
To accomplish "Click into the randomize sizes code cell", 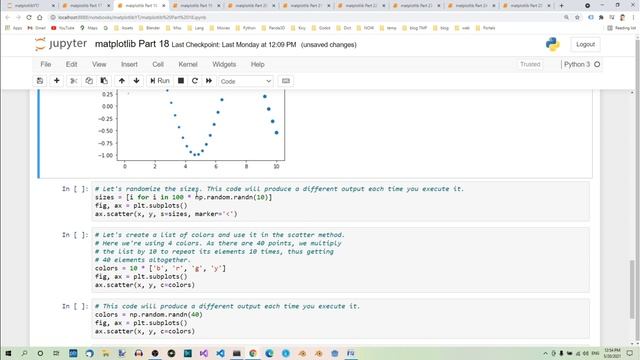I will pyautogui.click(x=340, y=201).
